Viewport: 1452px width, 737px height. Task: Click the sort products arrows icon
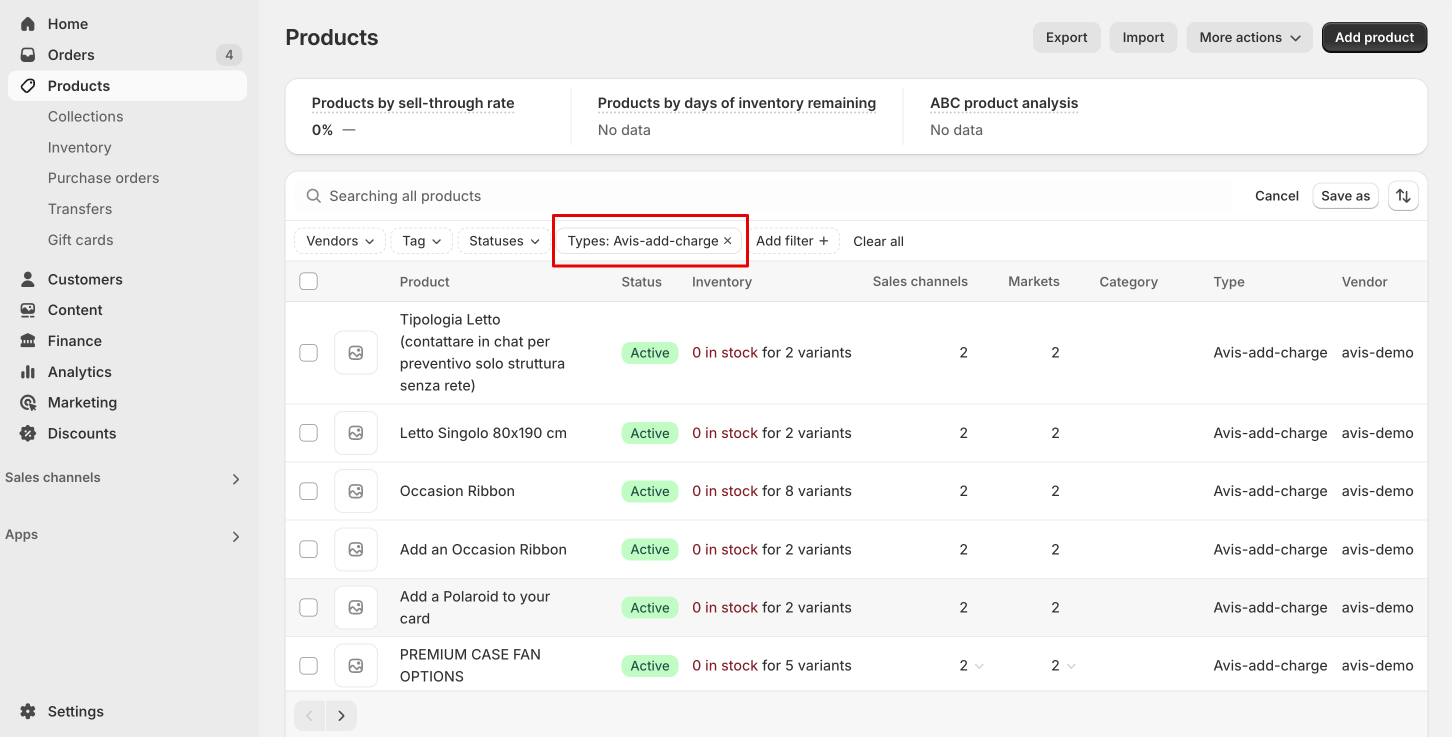pos(1403,196)
